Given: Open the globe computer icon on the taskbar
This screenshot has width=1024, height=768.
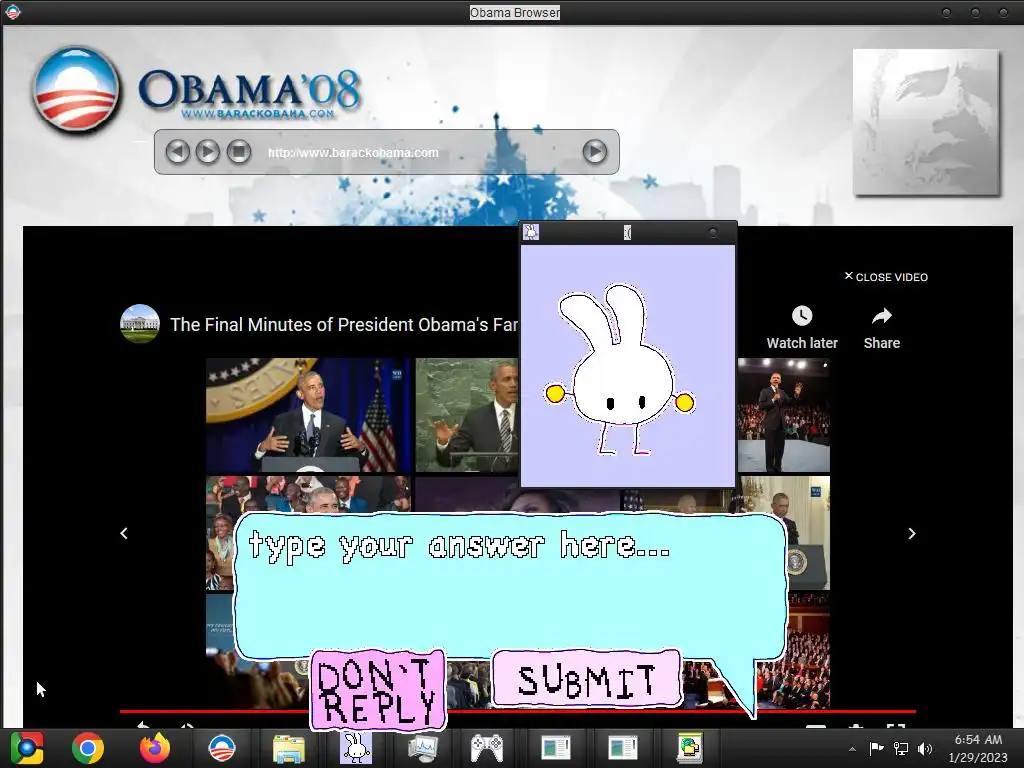Looking at the screenshot, I should 689,748.
